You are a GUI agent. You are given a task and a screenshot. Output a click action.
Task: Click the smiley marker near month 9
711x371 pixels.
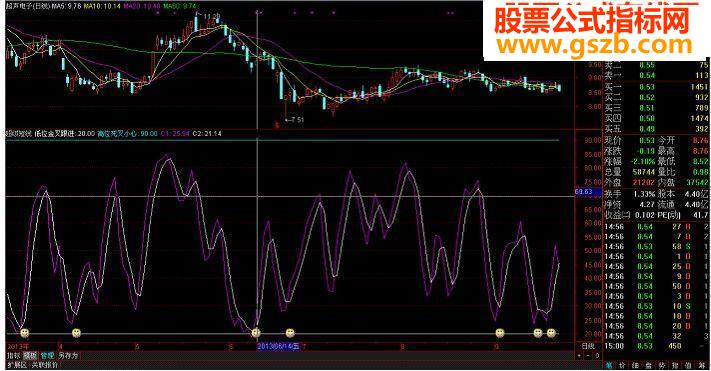click(500, 333)
